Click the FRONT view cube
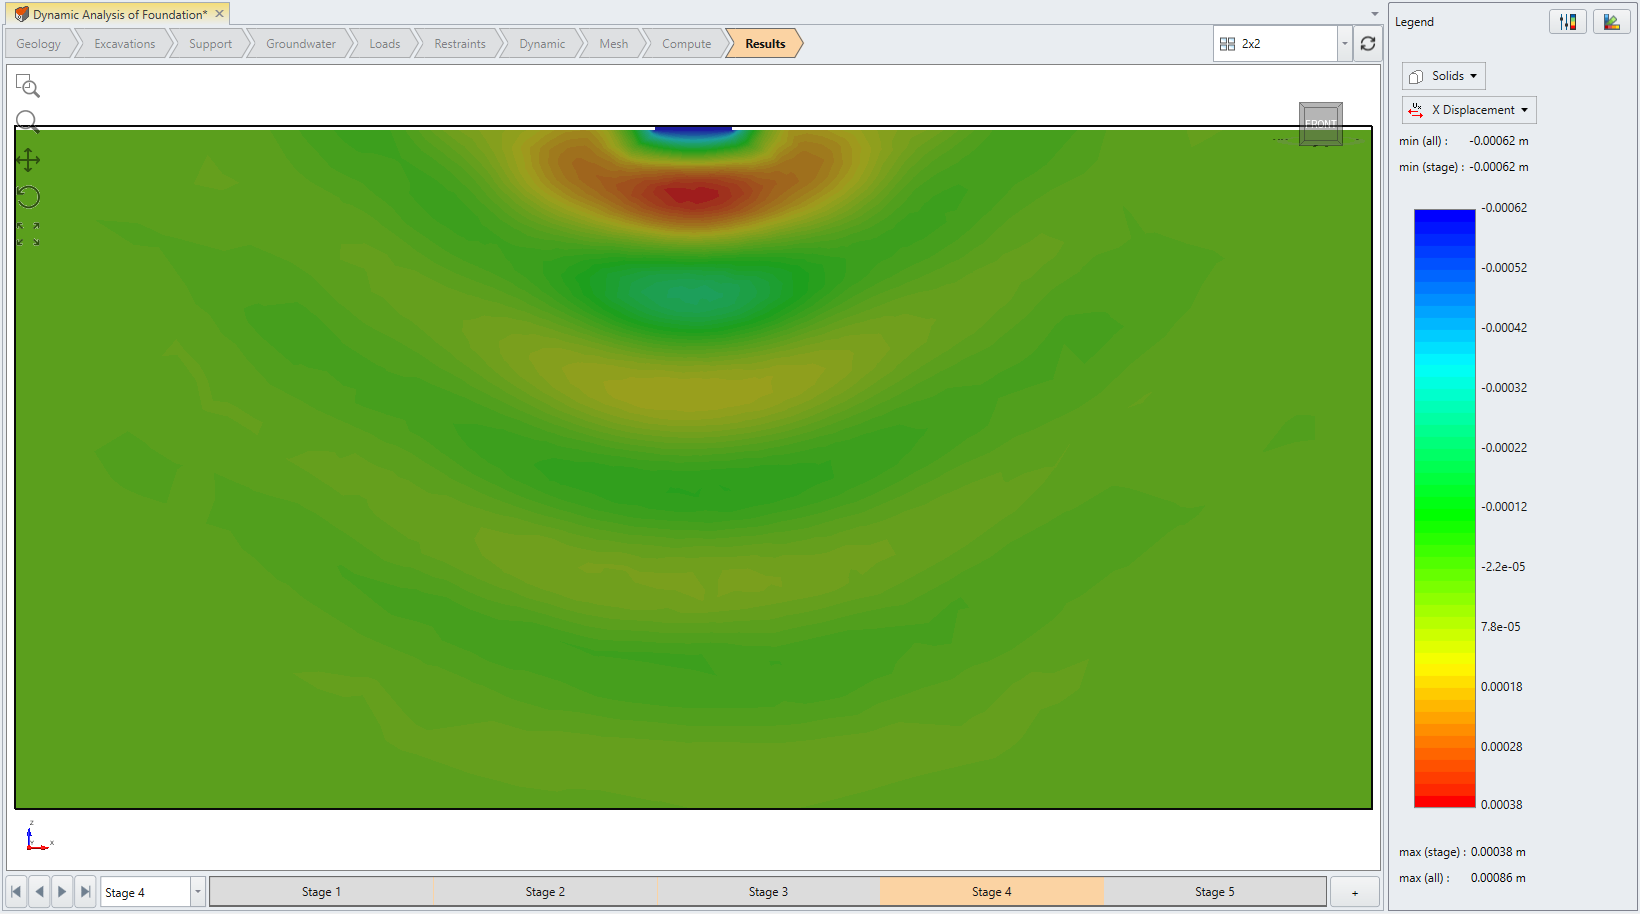 point(1321,124)
